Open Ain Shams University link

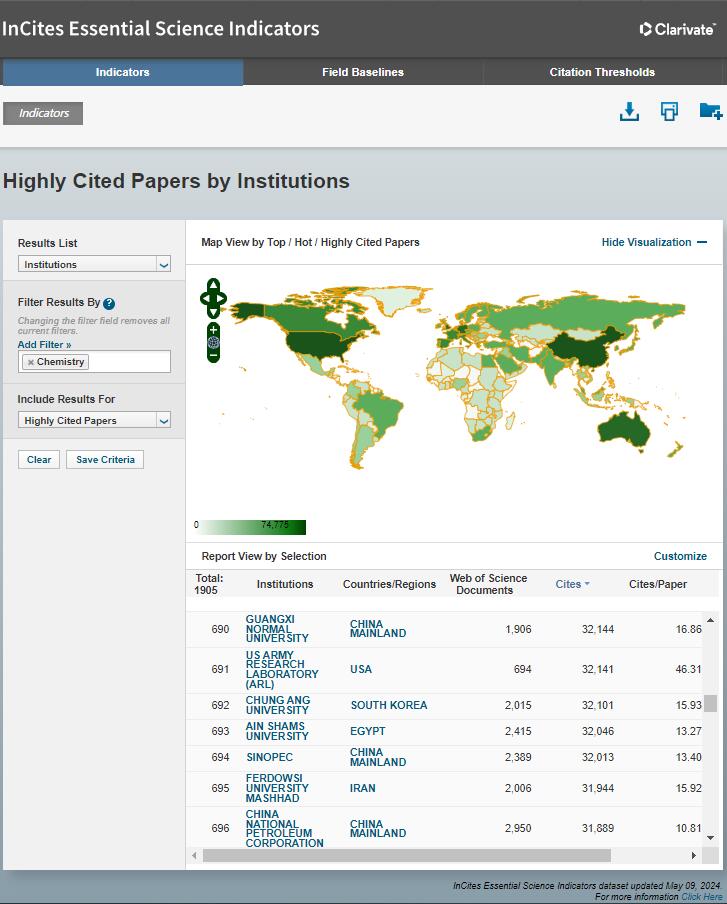[x=277, y=731]
